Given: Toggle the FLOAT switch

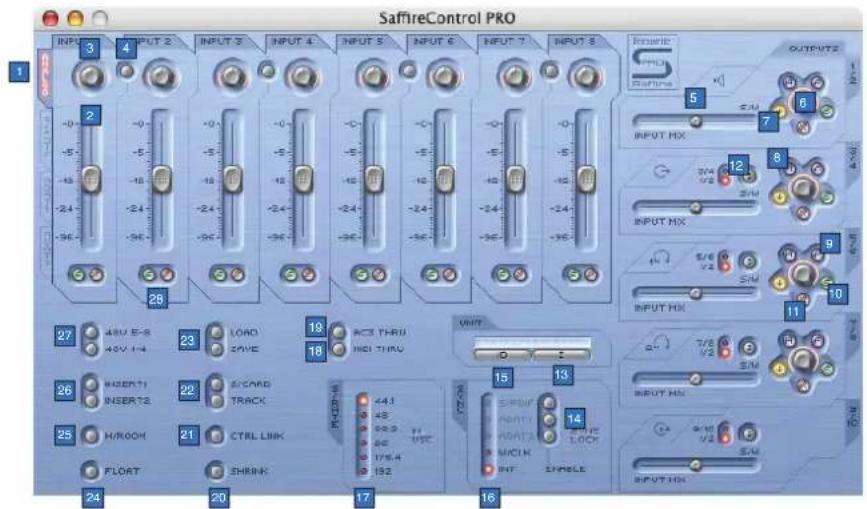Looking at the screenshot, I should coord(91,471).
